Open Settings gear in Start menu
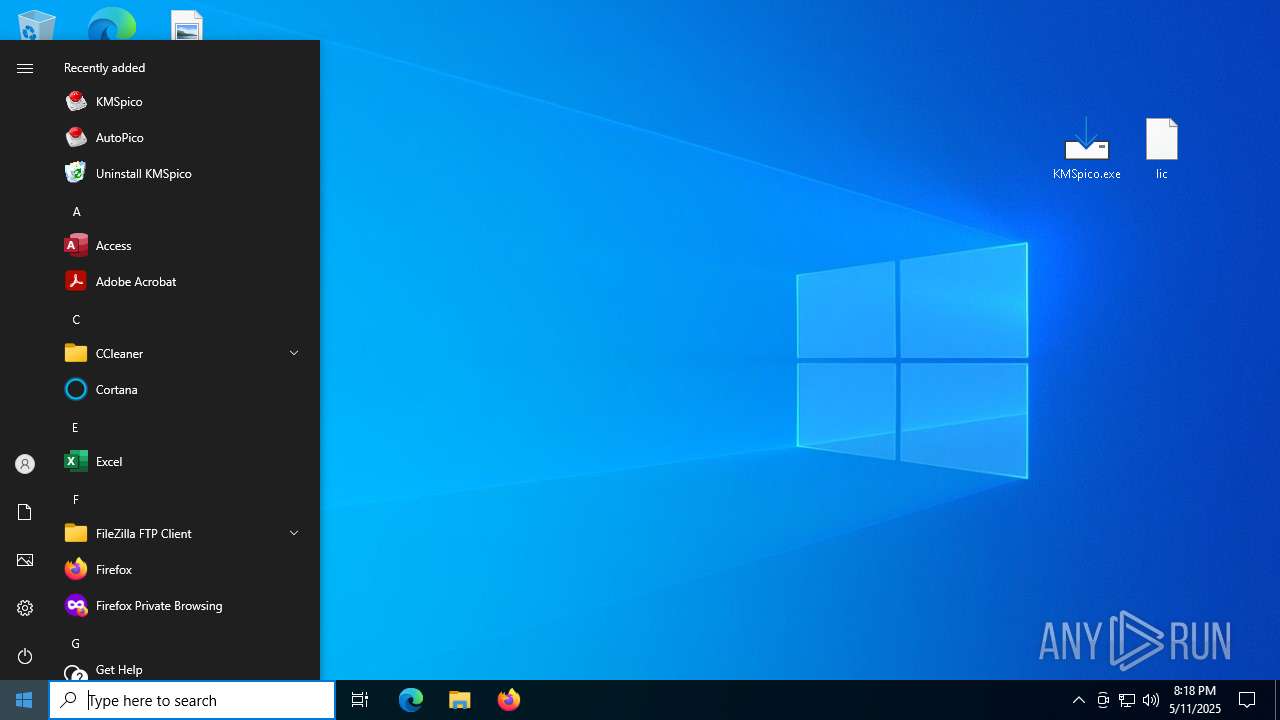The height and width of the screenshot is (720, 1280). 25,608
